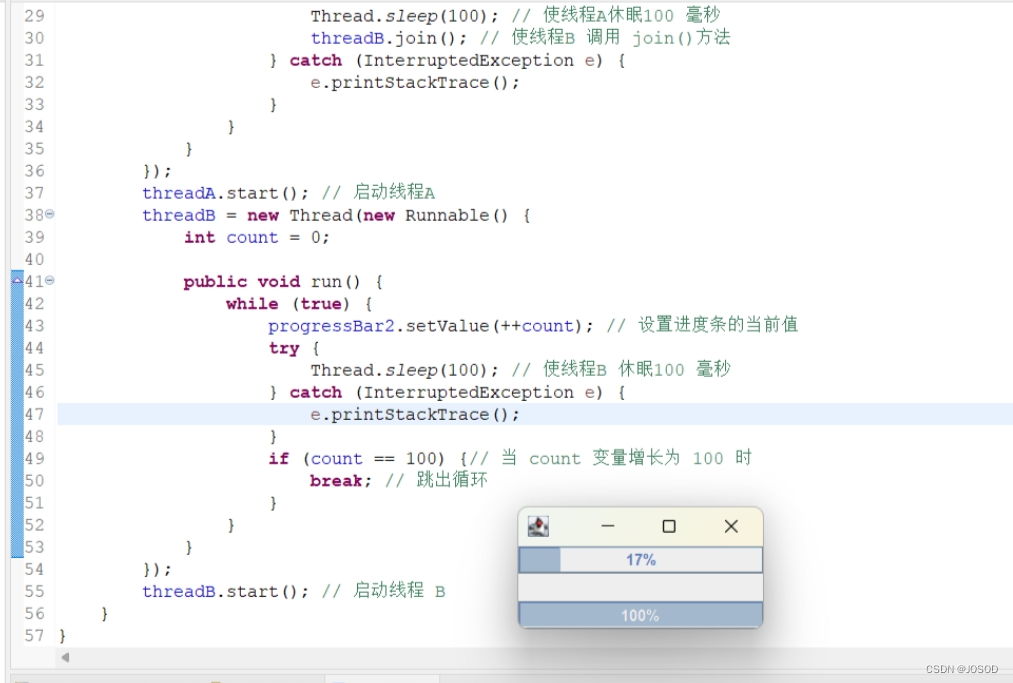Click 'while (true)' on line 42
The height and width of the screenshot is (683, 1013).
coord(287,304)
